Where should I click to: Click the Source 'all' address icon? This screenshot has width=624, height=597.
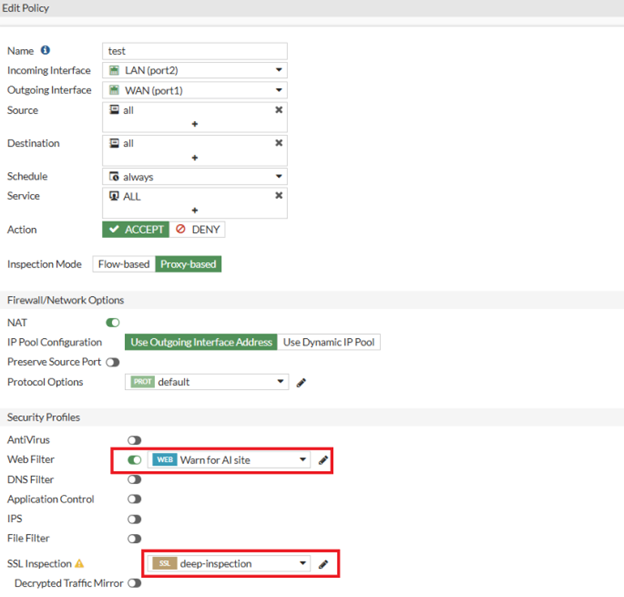tap(114, 109)
